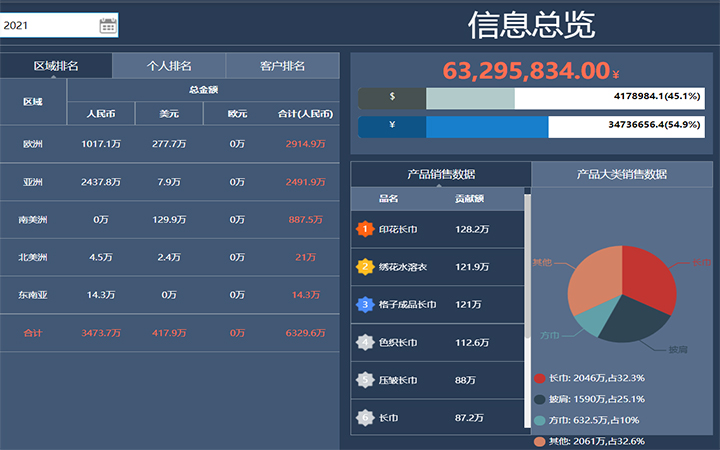This screenshot has height=450, width=720.
Task: Click the 信息总览 page title
Action: click(531, 25)
